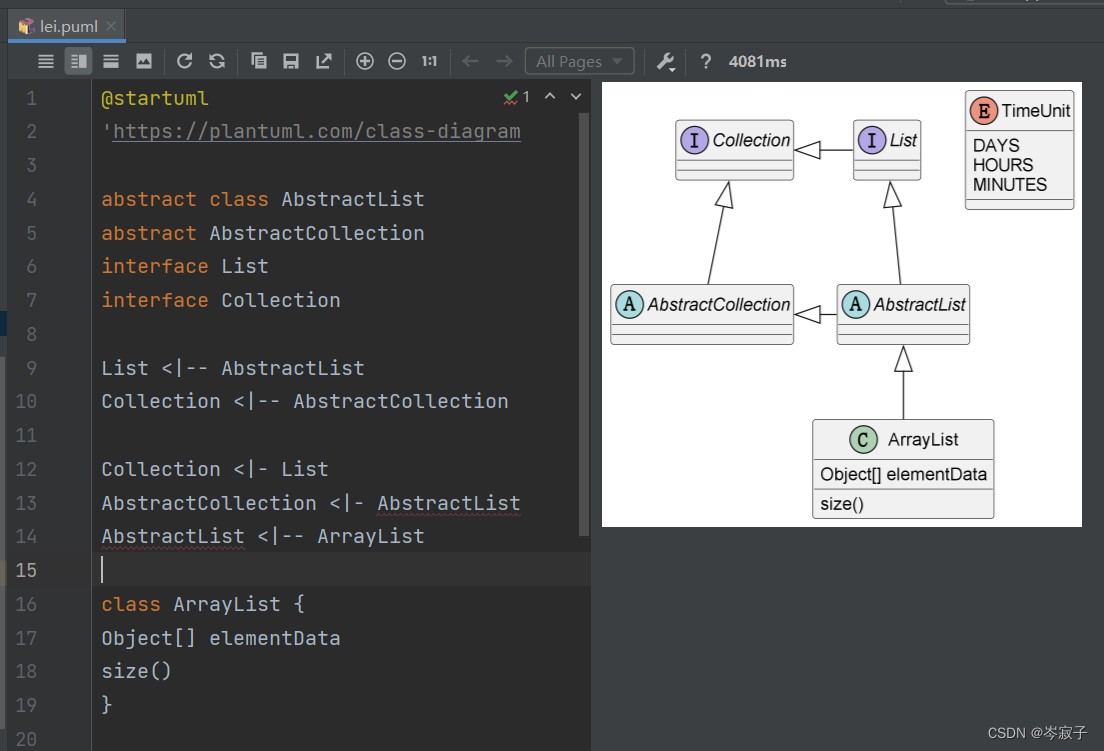Screen dimensions: 1104x751
Task: Select the lei.puml editor tab
Action: [x=67, y=26]
